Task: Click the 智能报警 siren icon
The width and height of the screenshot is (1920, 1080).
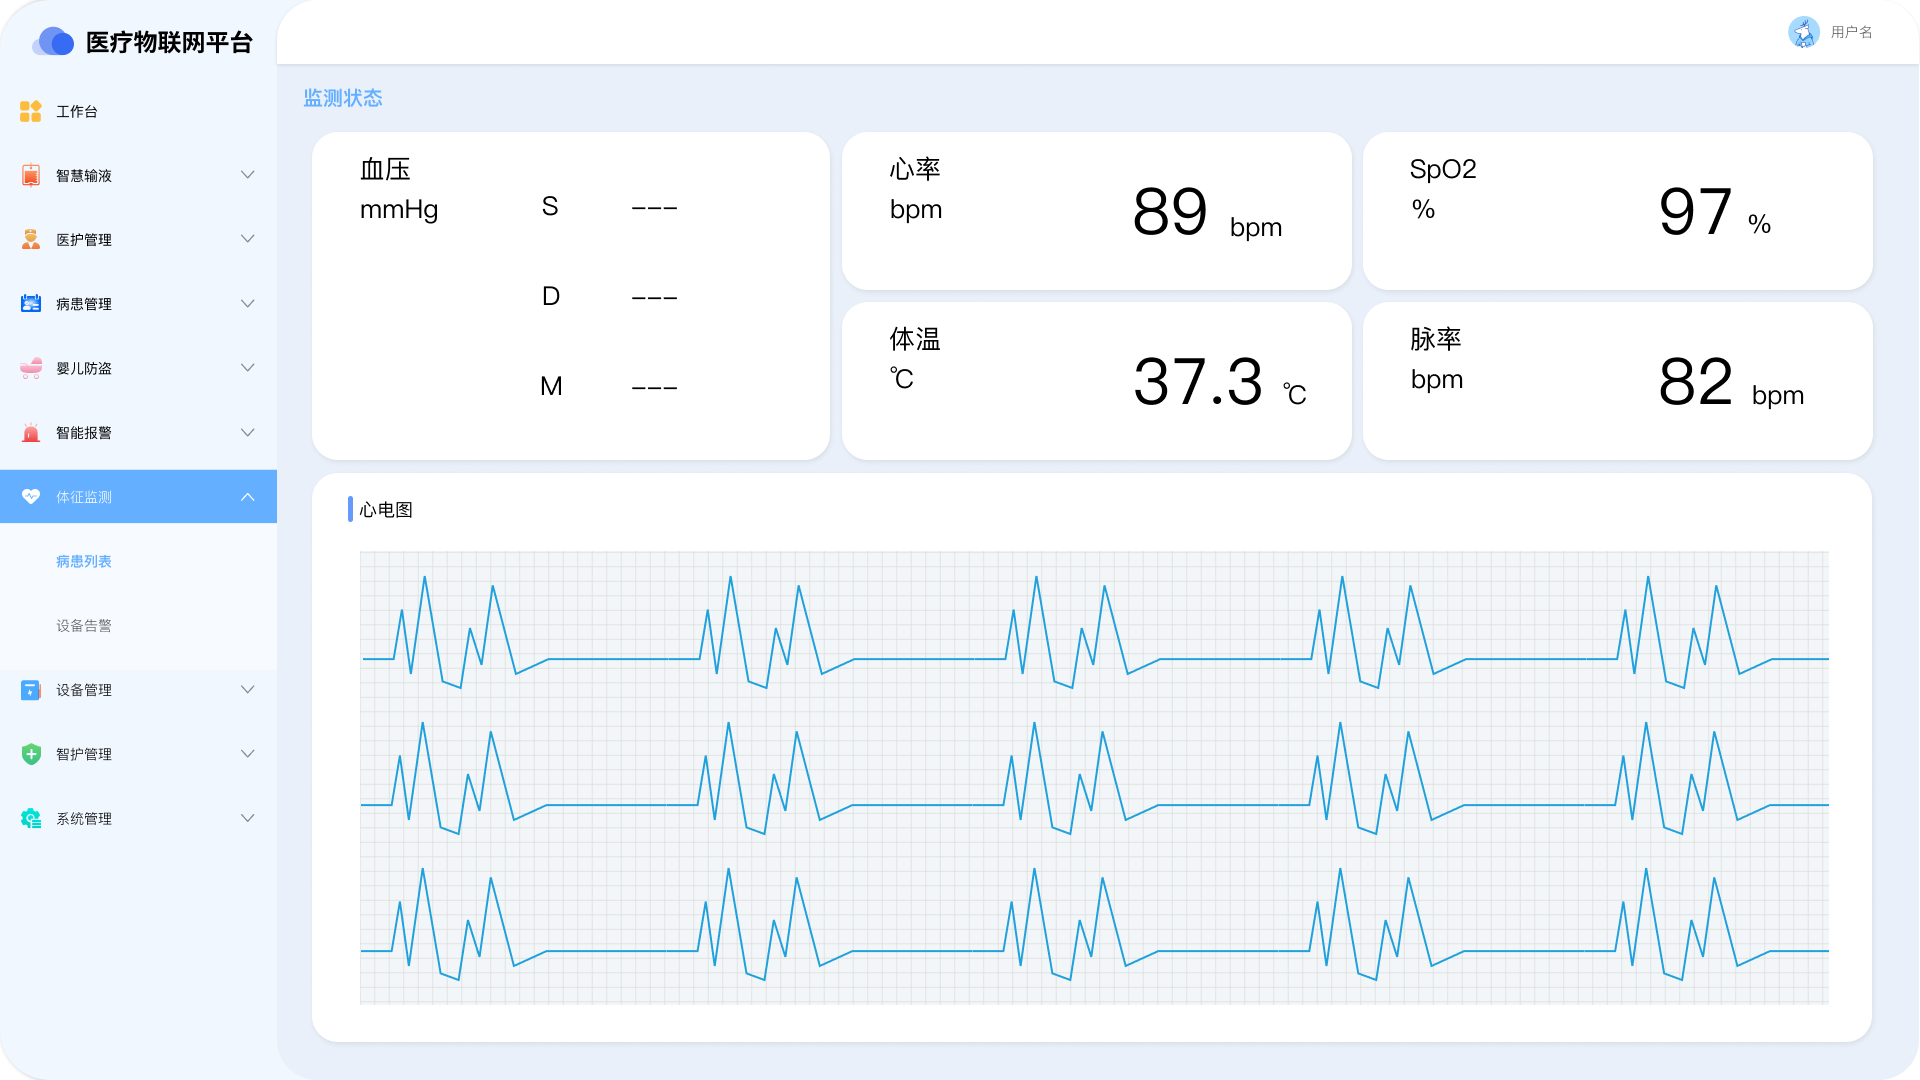Action: tap(31, 432)
